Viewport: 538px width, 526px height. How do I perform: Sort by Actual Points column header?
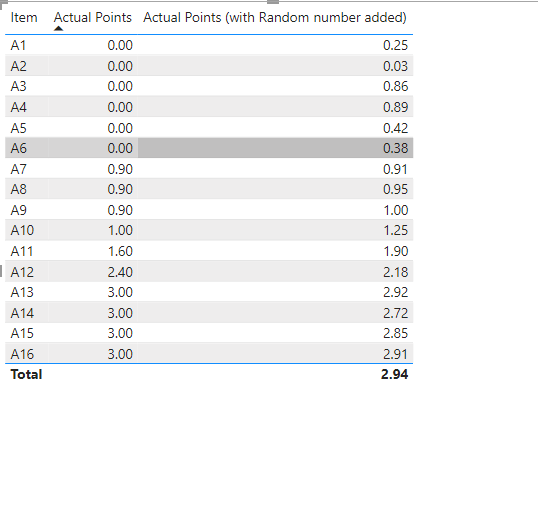[x=93, y=17]
